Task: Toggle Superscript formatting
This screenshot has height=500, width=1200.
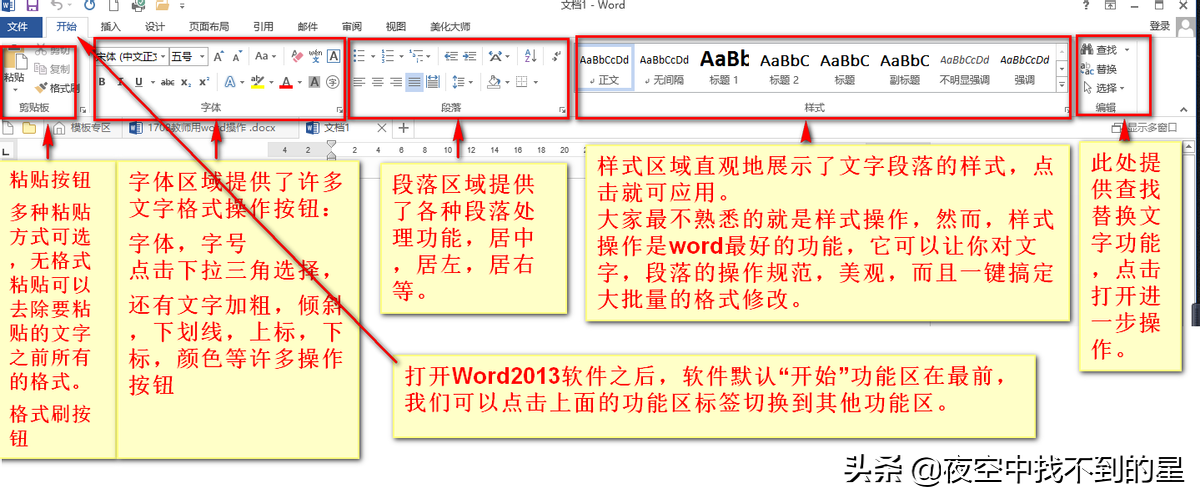Action: 204,82
